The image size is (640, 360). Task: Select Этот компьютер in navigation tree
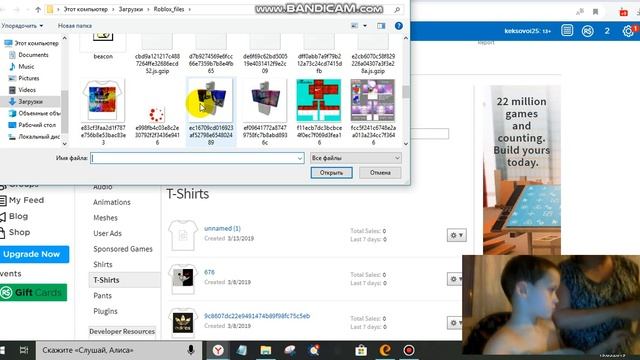click(32, 43)
